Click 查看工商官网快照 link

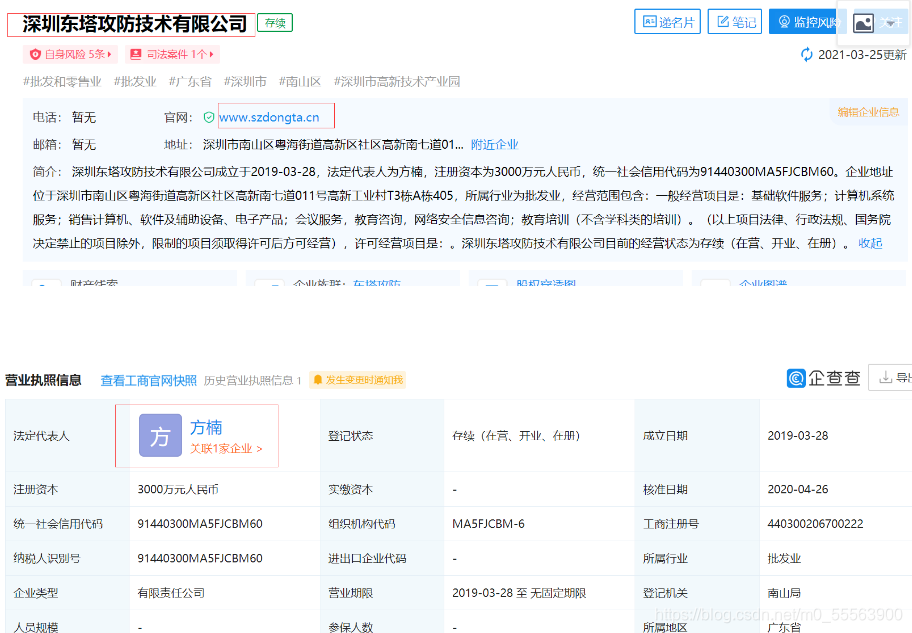148,380
